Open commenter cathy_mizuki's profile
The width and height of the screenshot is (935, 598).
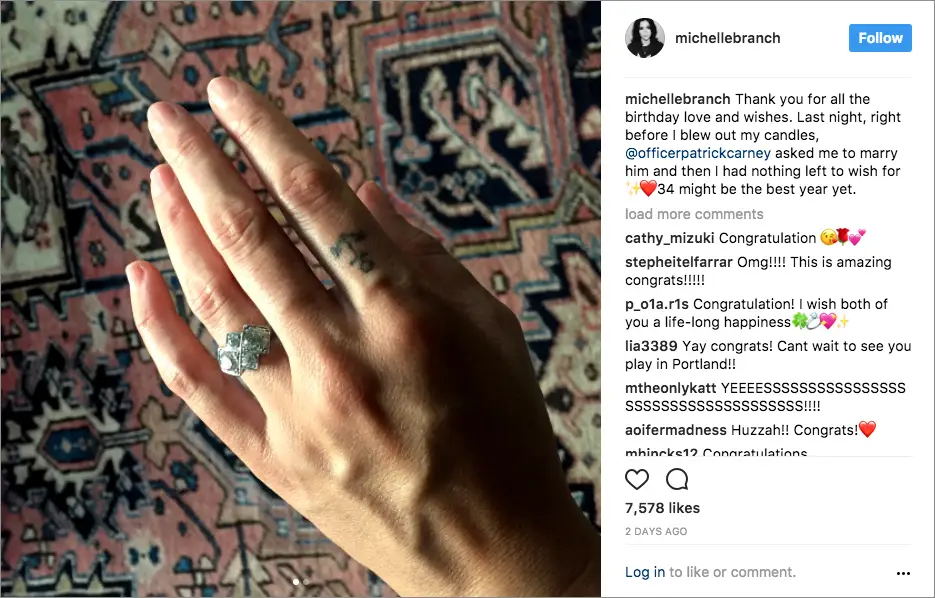pyautogui.click(x=670, y=238)
